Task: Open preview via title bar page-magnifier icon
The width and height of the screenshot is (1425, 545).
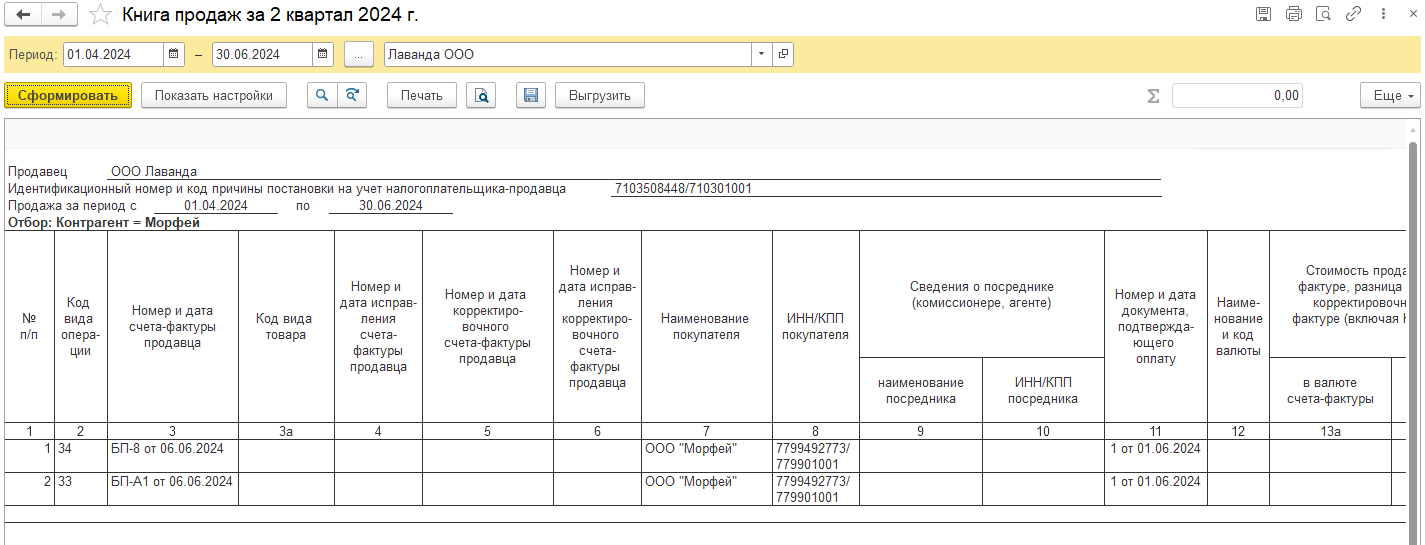Action: coord(1324,14)
